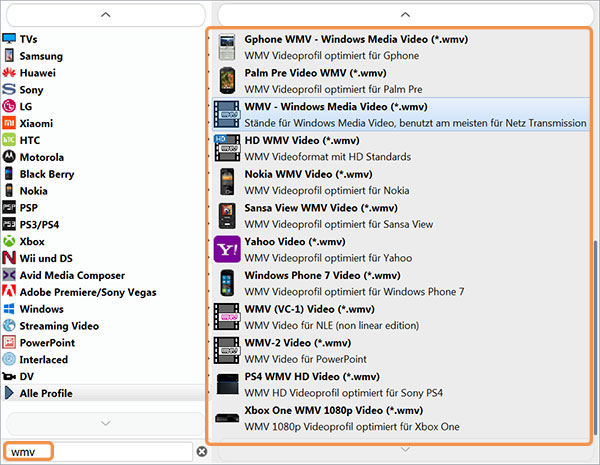Click the PSP logo icon
Screen dimensions: 600x465
click(9, 207)
